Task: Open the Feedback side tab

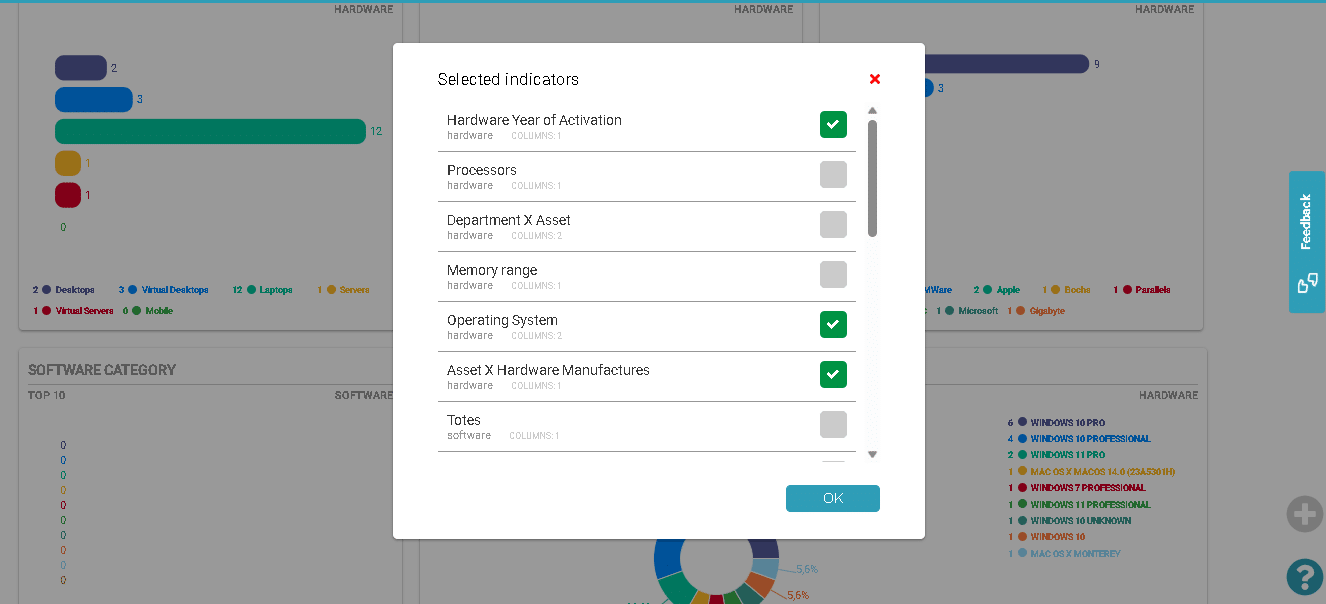Action: click(x=1307, y=242)
